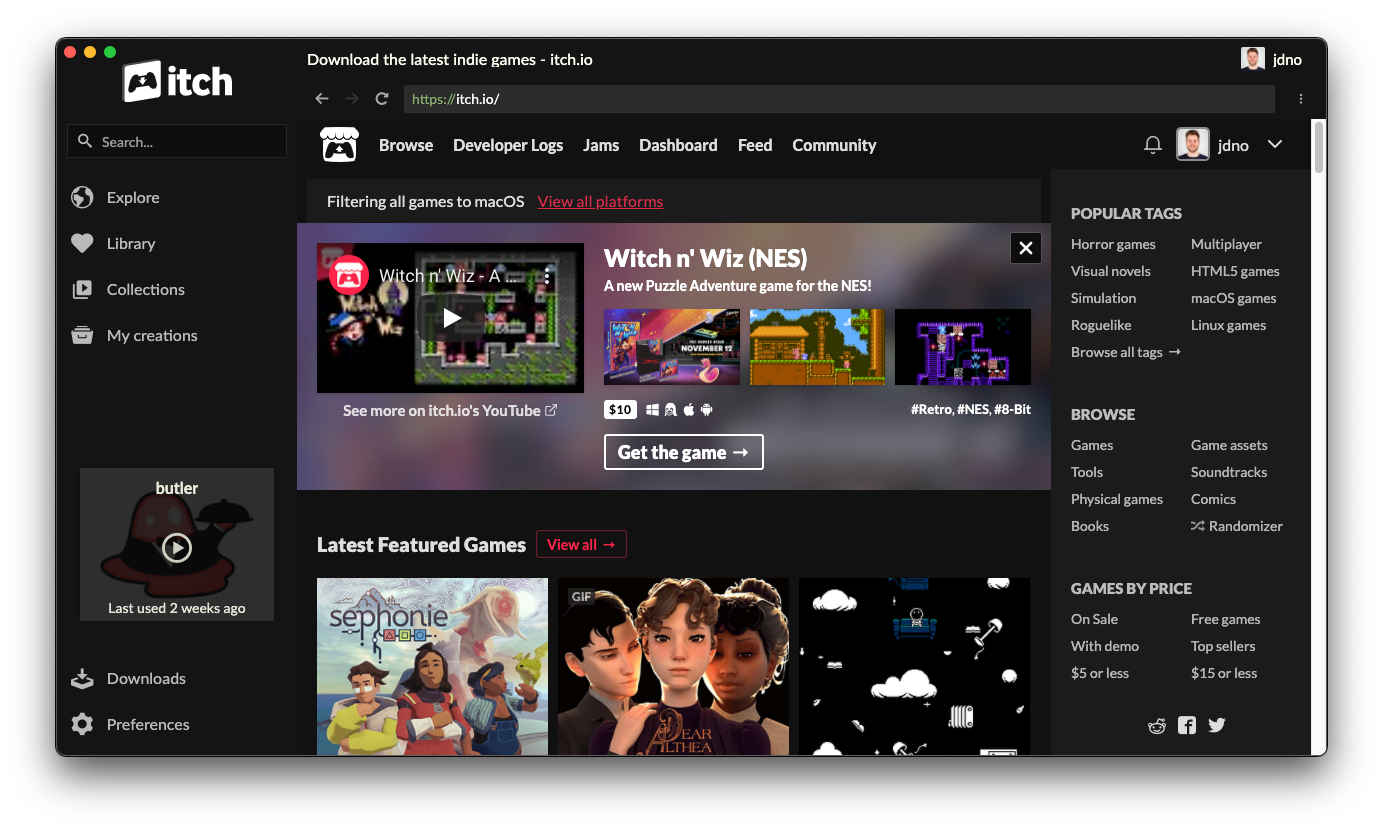Open the itch.io Twitter icon
Image resolution: width=1383 pixels, height=830 pixels.
[1216, 725]
